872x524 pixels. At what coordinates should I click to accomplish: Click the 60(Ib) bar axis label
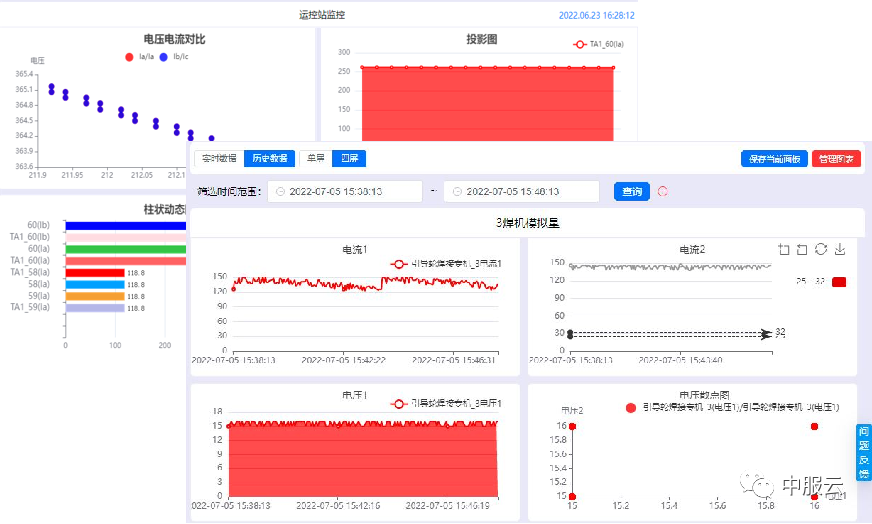(38, 225)
